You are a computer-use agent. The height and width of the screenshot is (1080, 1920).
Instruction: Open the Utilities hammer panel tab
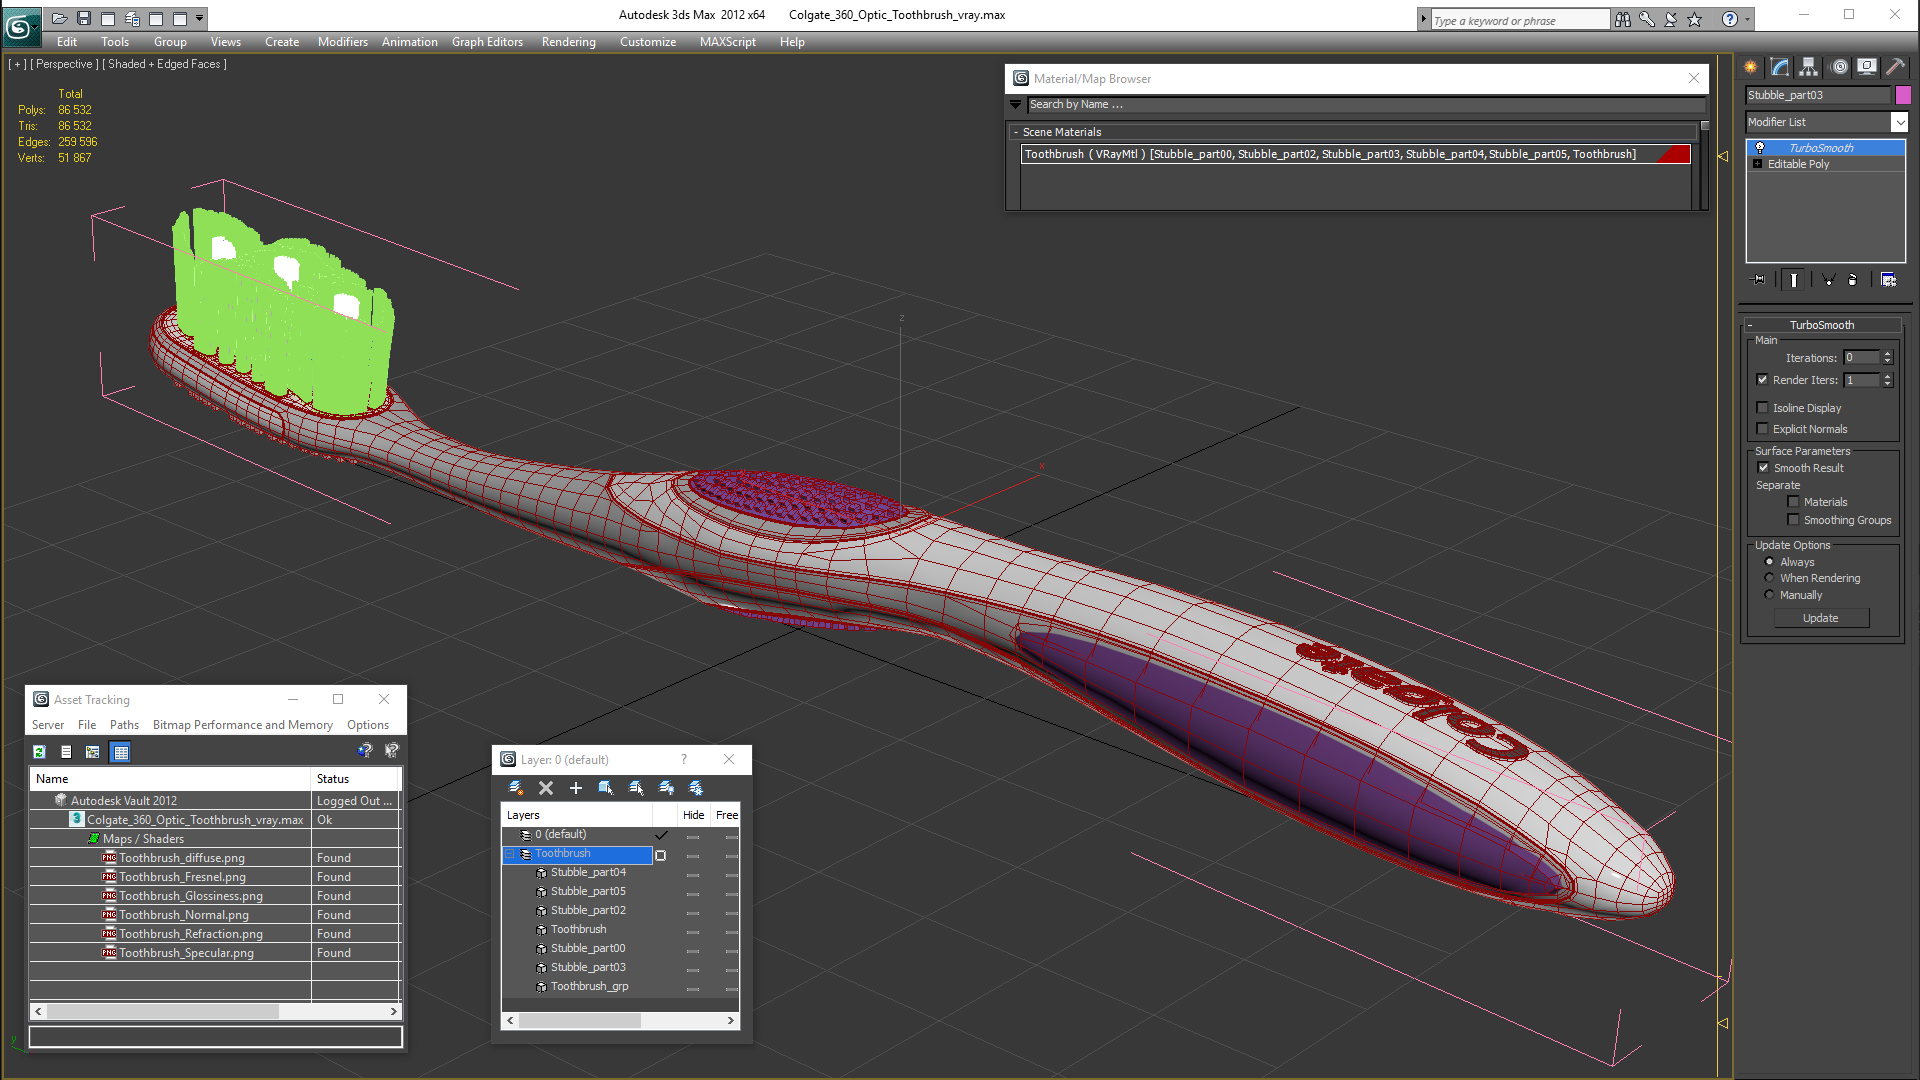[x=1895, y=67]
